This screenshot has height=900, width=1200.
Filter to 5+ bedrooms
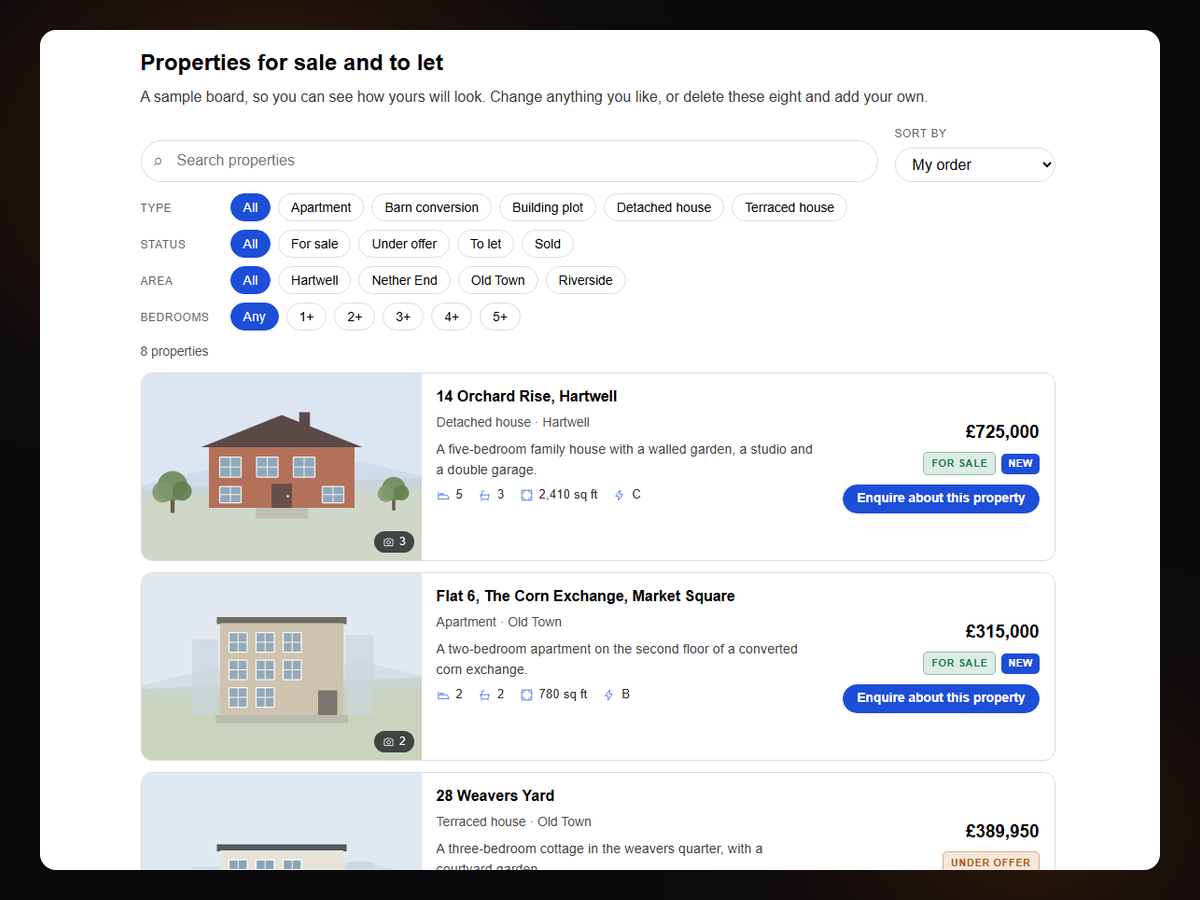(x=500, y=317)
